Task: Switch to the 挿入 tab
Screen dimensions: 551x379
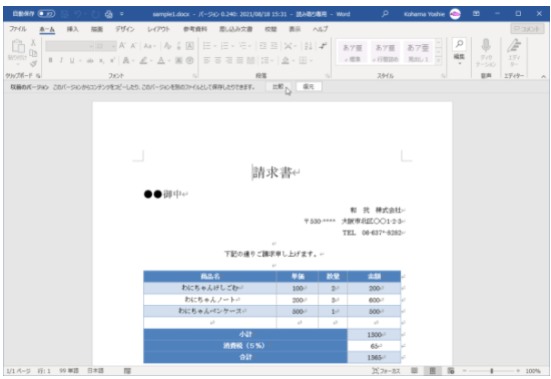Action: pyautogui.click(x=72, y=29)
